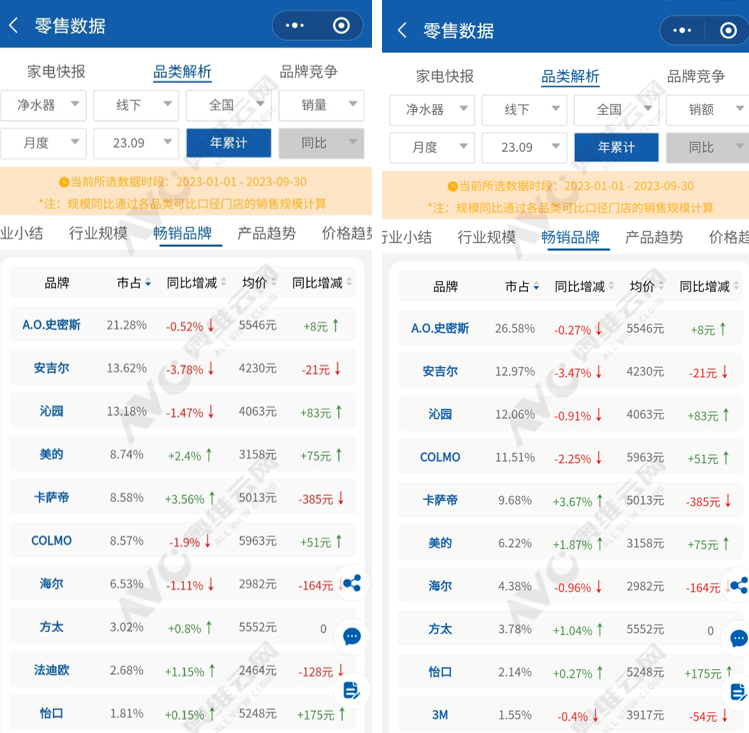749x733 pixels.
Task: Select 品类解析 tab in left panel
Action: click(x=182, y=72)
